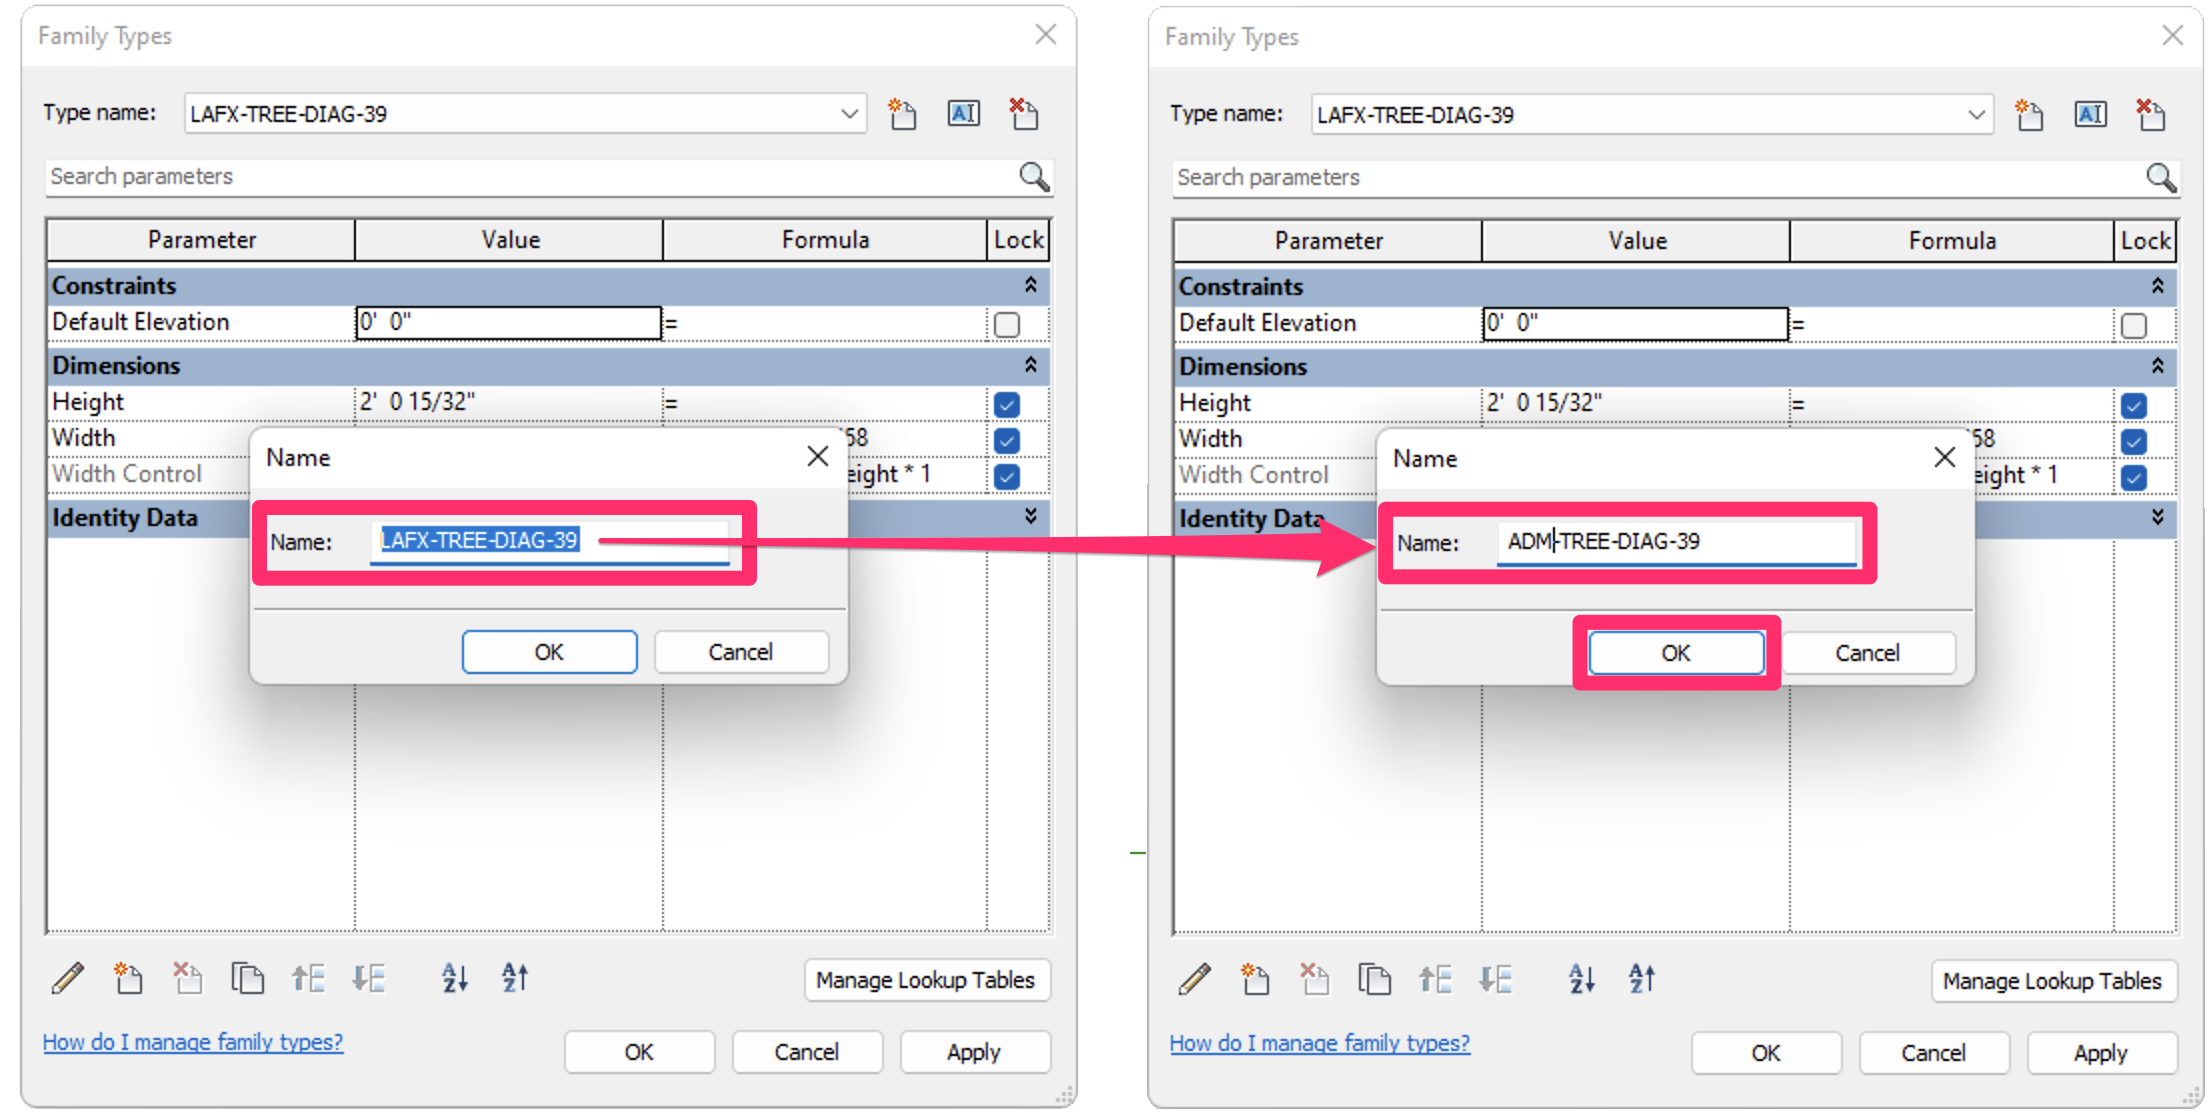Close the left Name dialog
Screen dimensions: 2209x1114
coord(818,457)
